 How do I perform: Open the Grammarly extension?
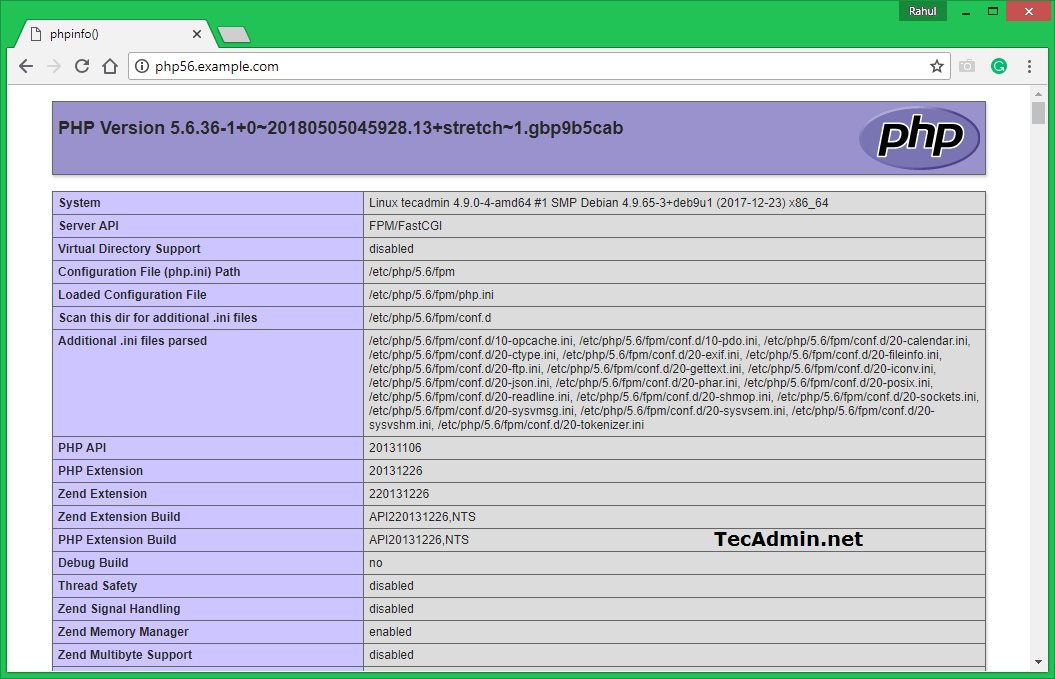998,66
